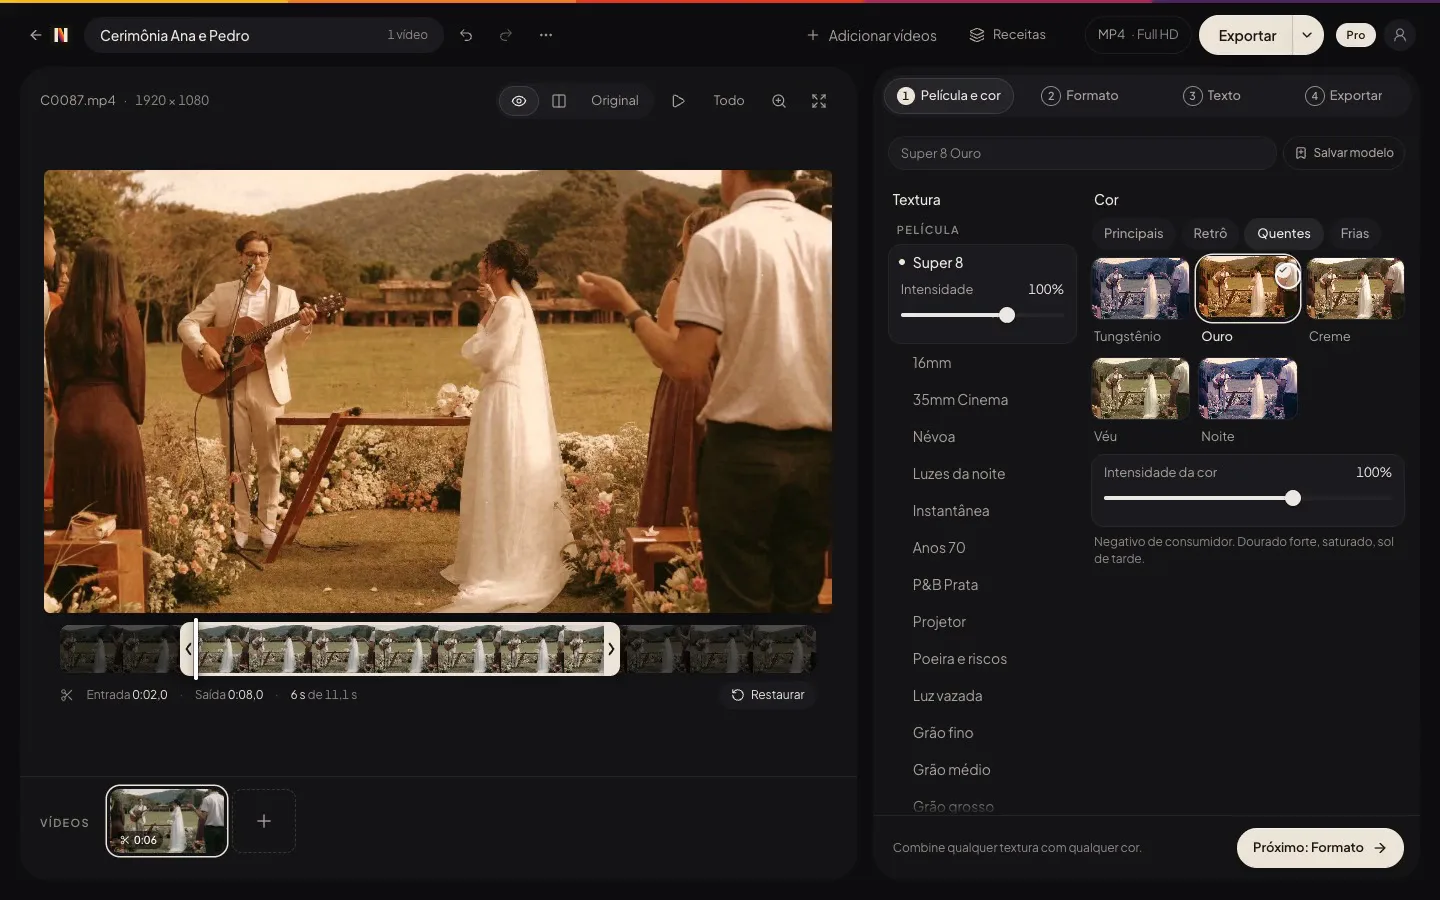This screenshot has height=900, width=1440.
Task: Open the user account profile icon
Action: tap(1400, 35)
